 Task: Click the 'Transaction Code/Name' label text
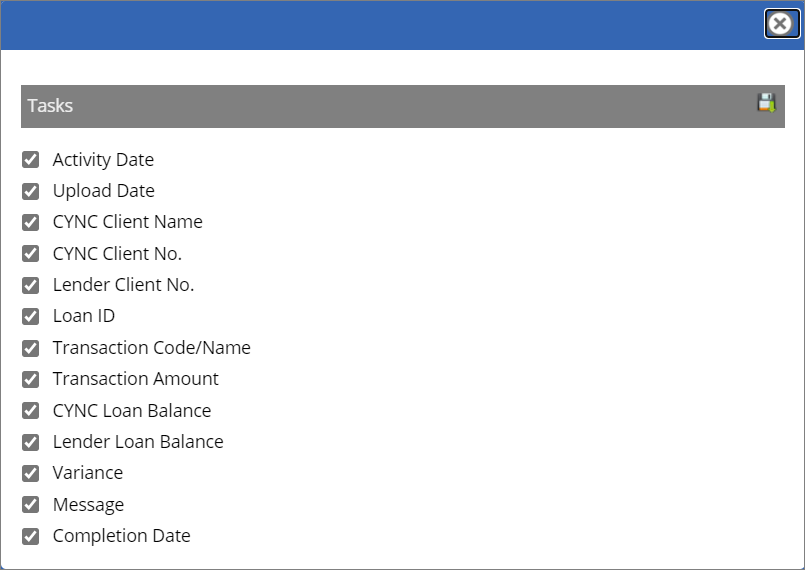pos(151,348)
